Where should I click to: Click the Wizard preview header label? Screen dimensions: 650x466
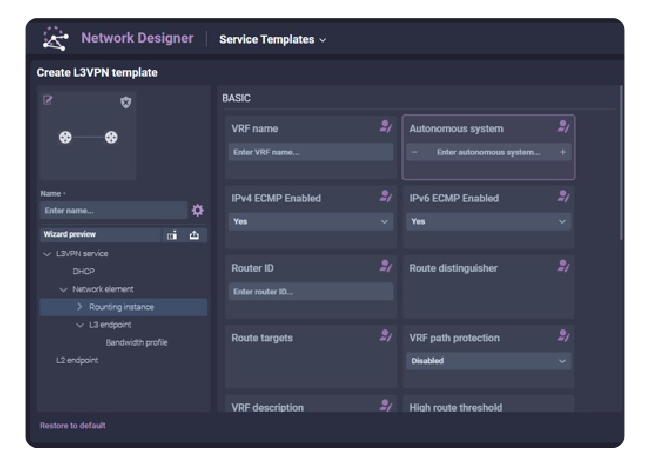pyautogui.click(x=70, y=235)
